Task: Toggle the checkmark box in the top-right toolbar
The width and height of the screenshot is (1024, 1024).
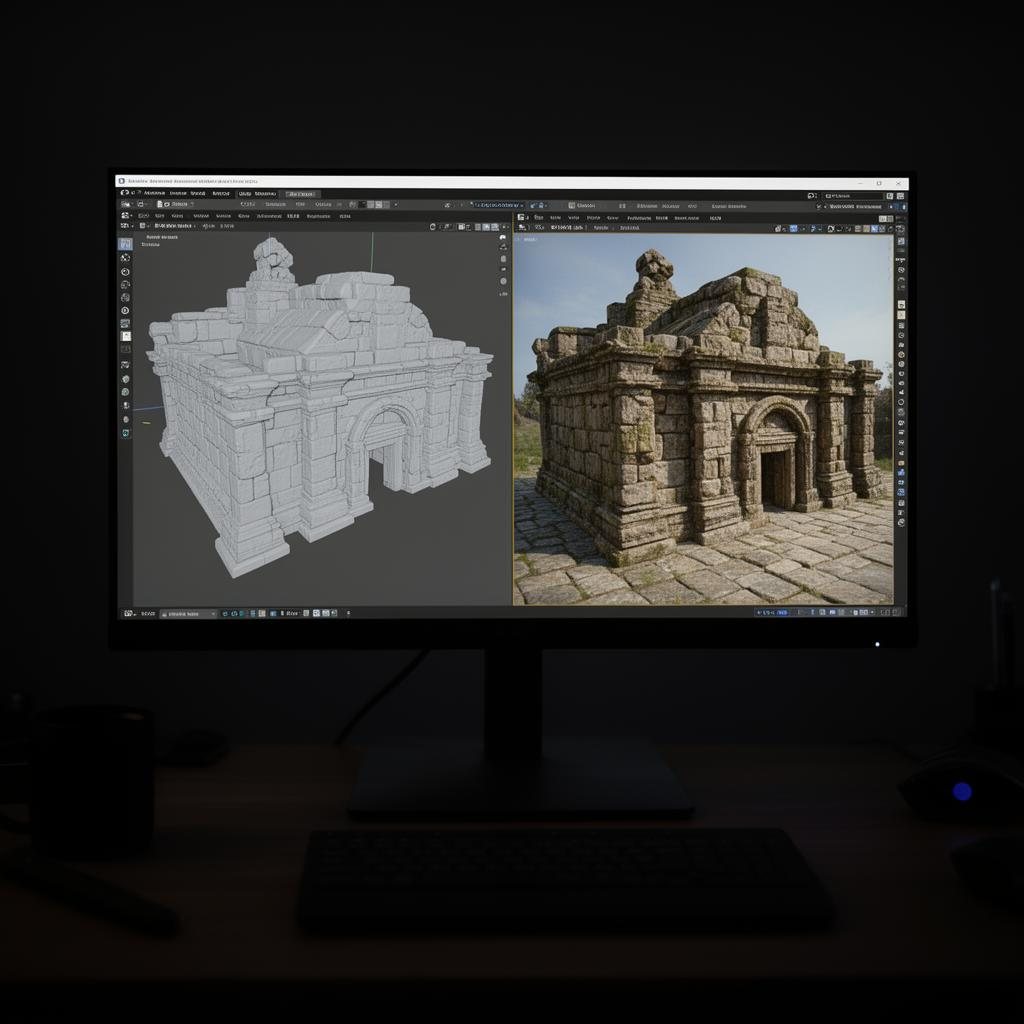Action: pyautogui.click(x=819, y=206)
